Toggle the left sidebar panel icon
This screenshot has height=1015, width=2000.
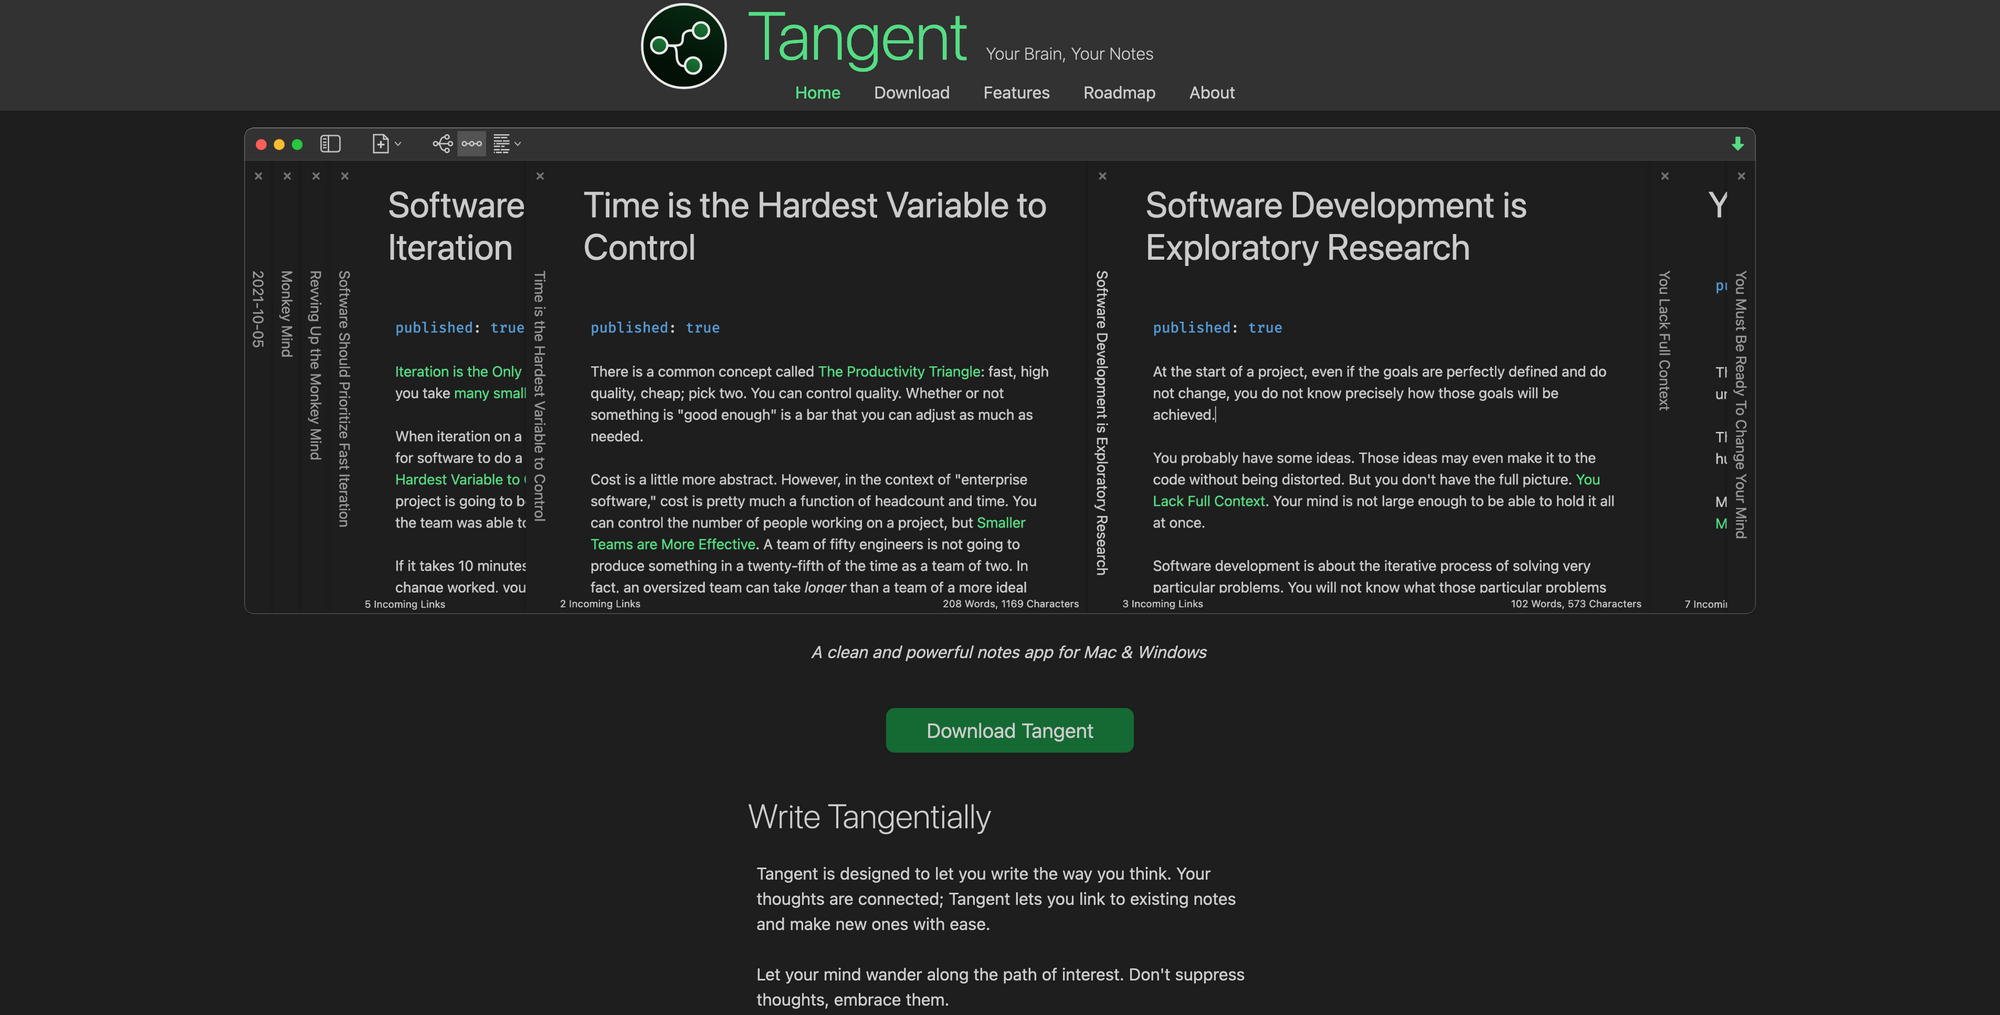(x=330, y=144)
